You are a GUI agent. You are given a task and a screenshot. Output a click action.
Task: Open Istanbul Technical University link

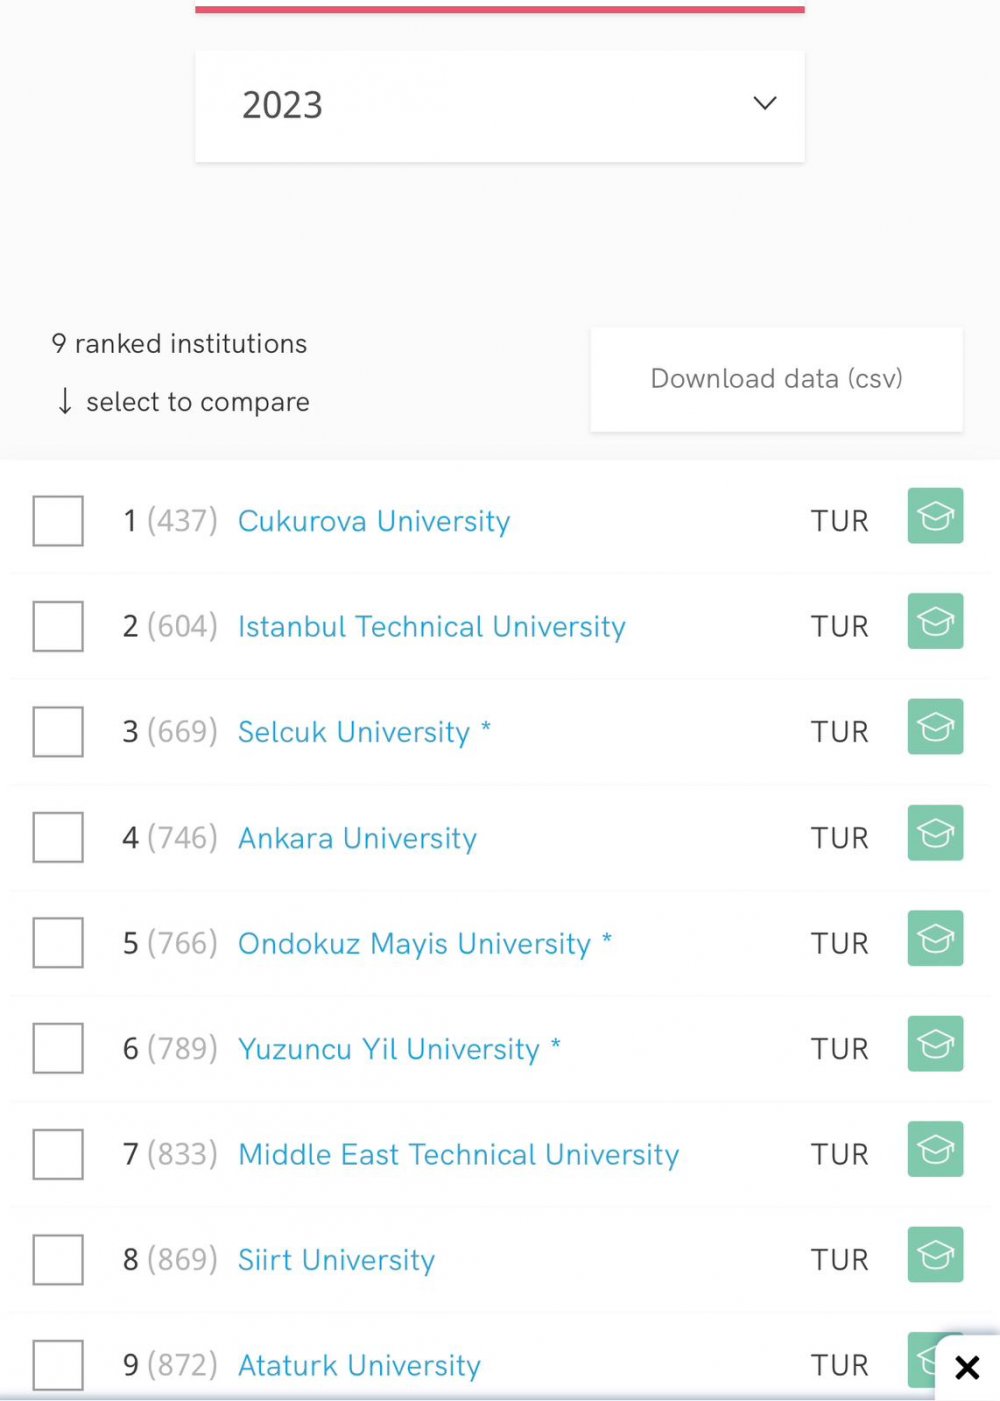432,627
